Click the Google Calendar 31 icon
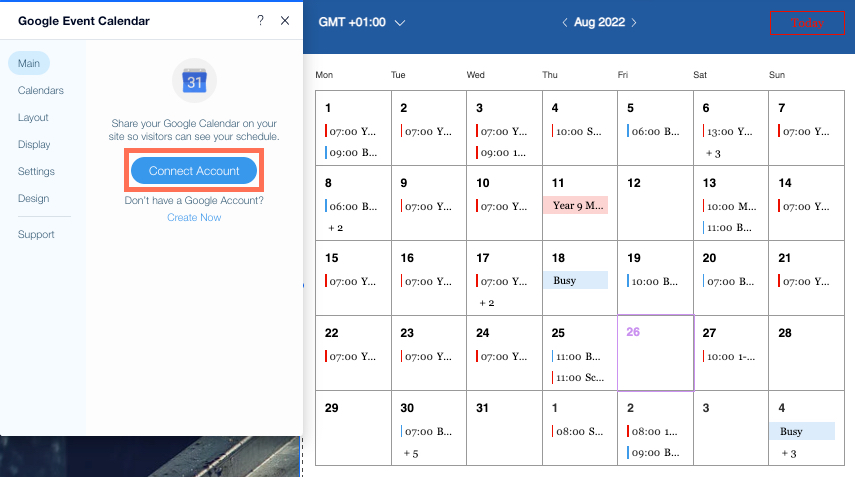855x477 pixels. click(x=195, y=81)
